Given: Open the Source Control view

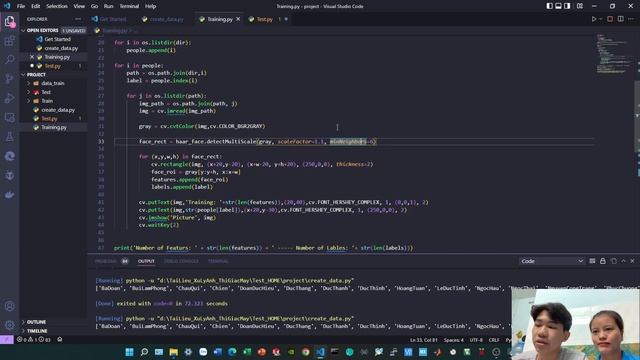Looking at the screenshot, I should click(x=9, y=79).
